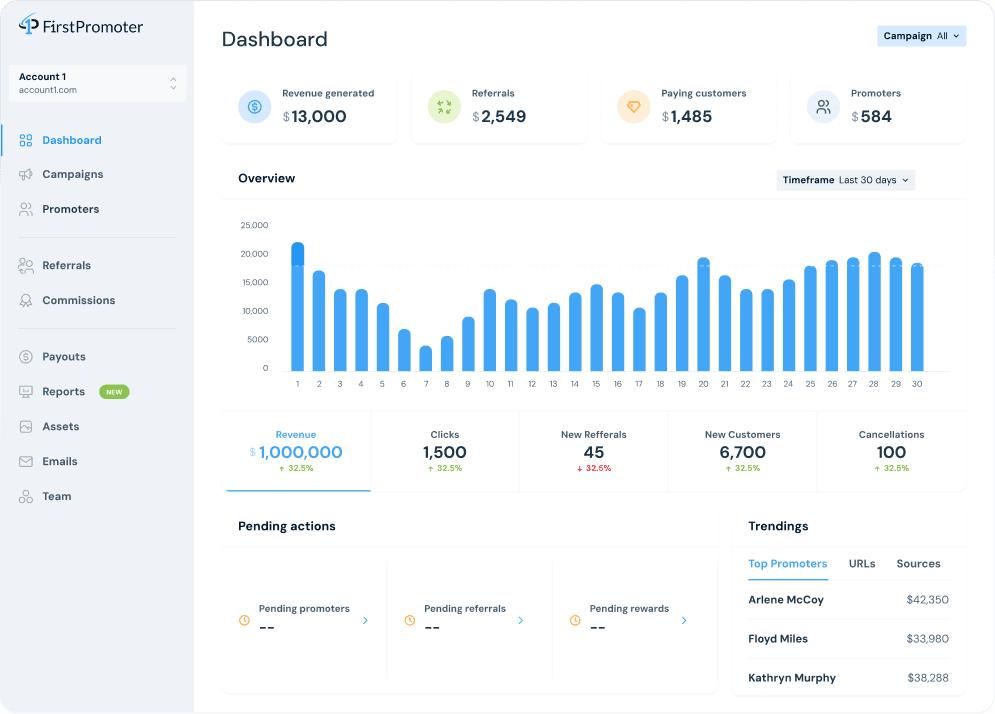Click the green Referrals arrows icon
995x714 pixels.
444,107
